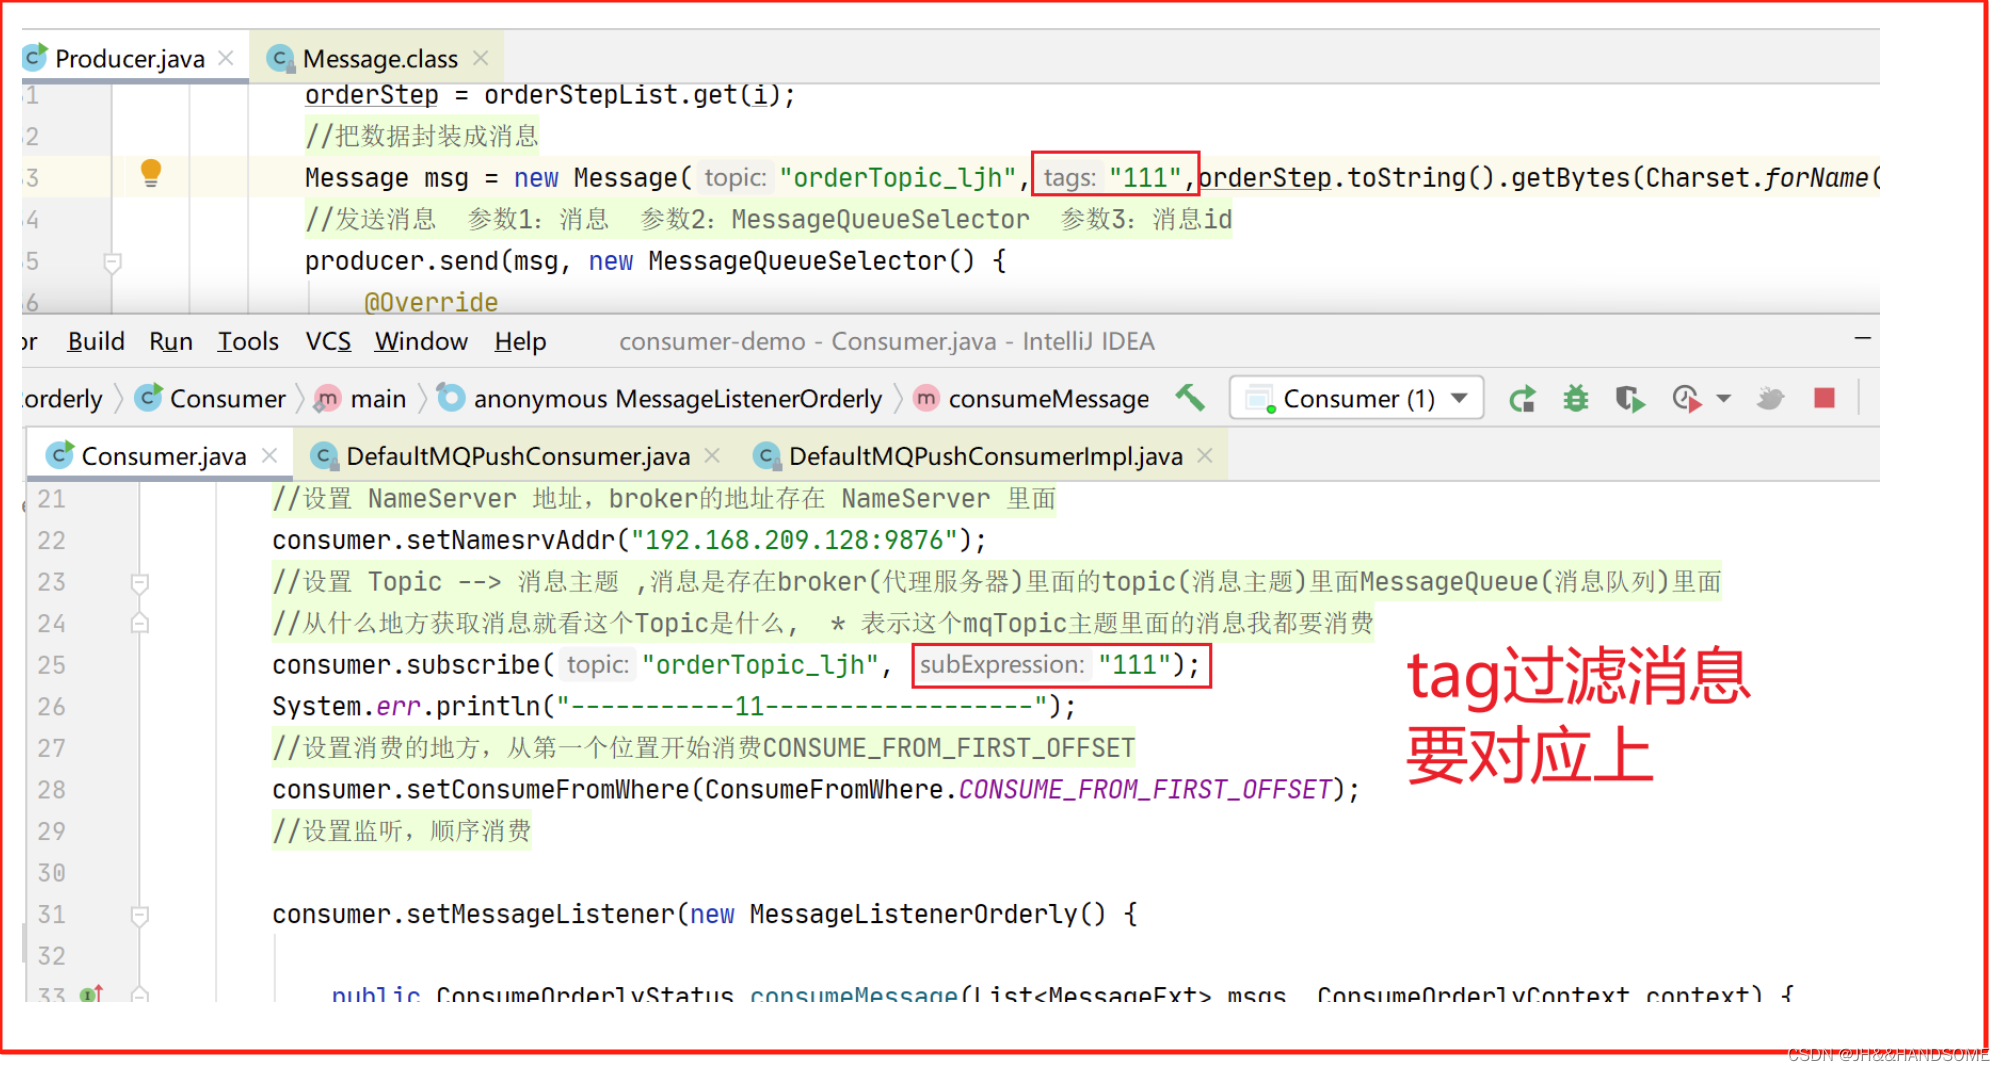Stop the running Consumer process
The width and height of the screenshot is (2005, 1071).
[1825, 398]
